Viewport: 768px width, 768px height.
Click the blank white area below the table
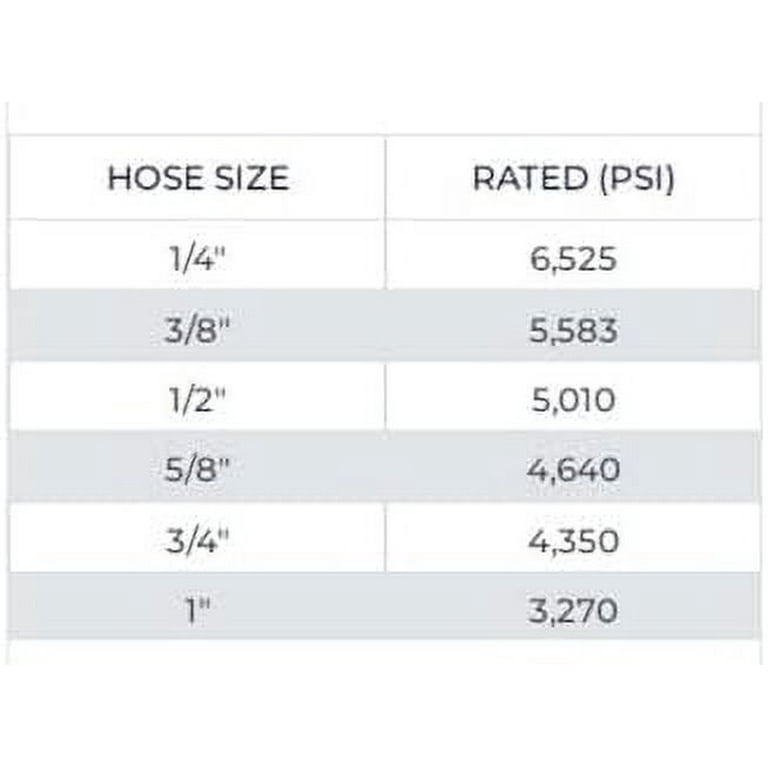[x=384, y=710]
